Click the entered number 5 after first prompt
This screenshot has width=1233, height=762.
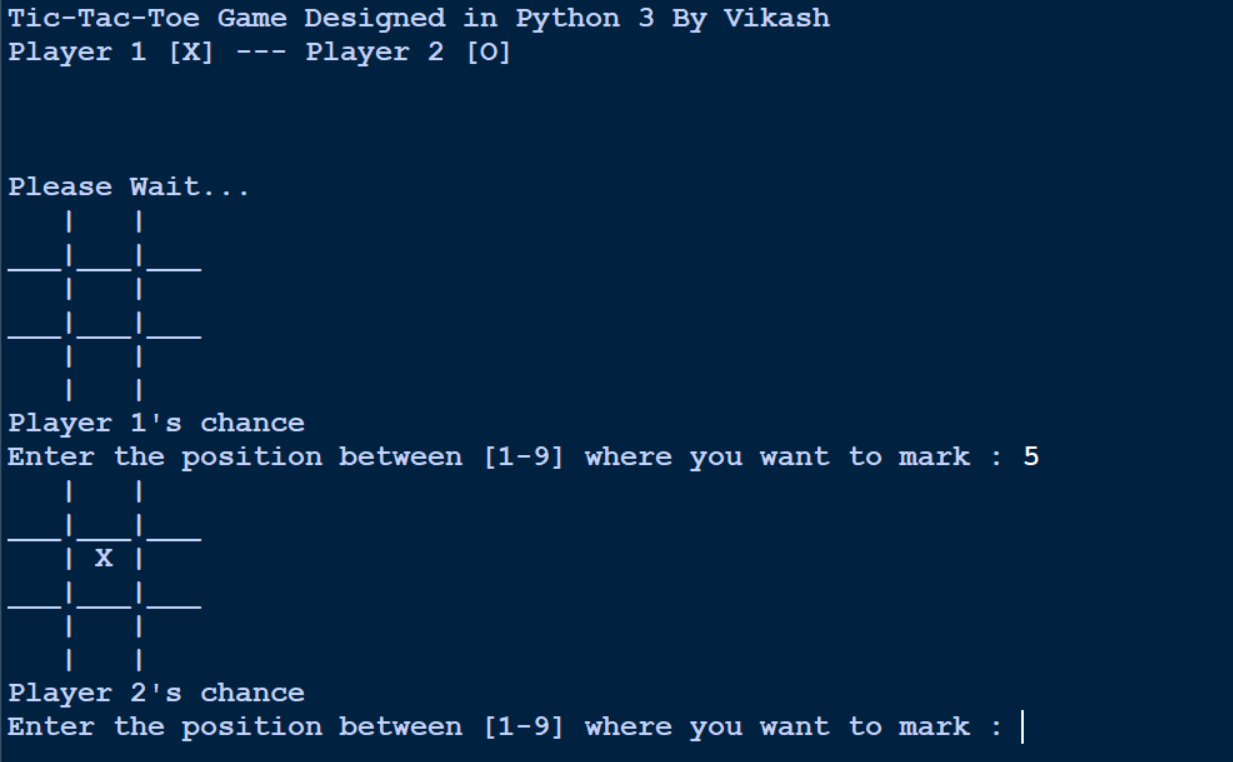tap(1031, 457)
